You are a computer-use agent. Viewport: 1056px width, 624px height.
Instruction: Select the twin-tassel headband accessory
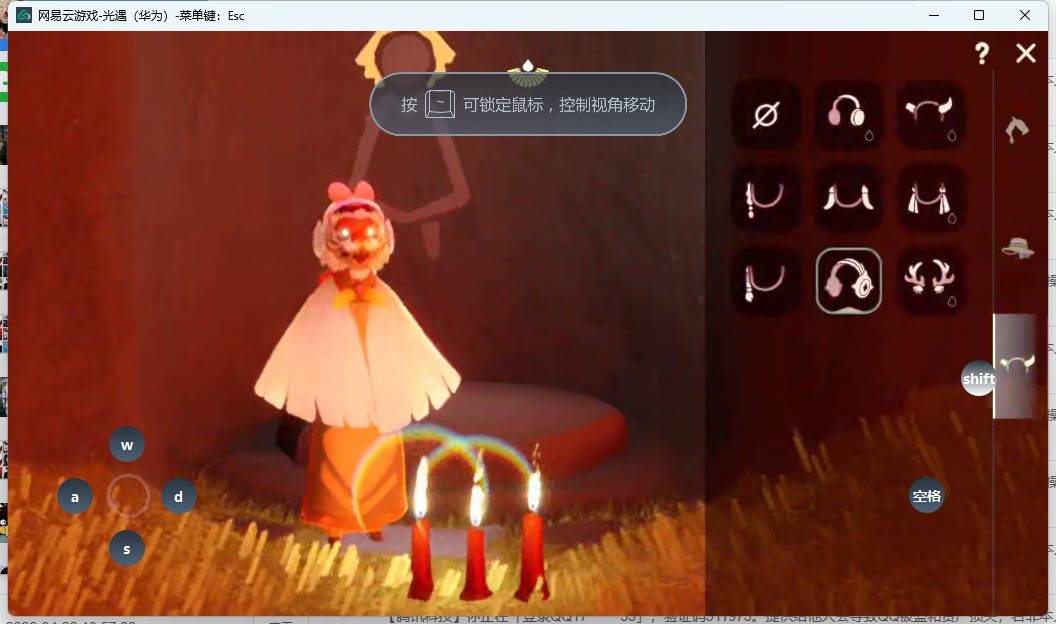[x=930, y=198]
